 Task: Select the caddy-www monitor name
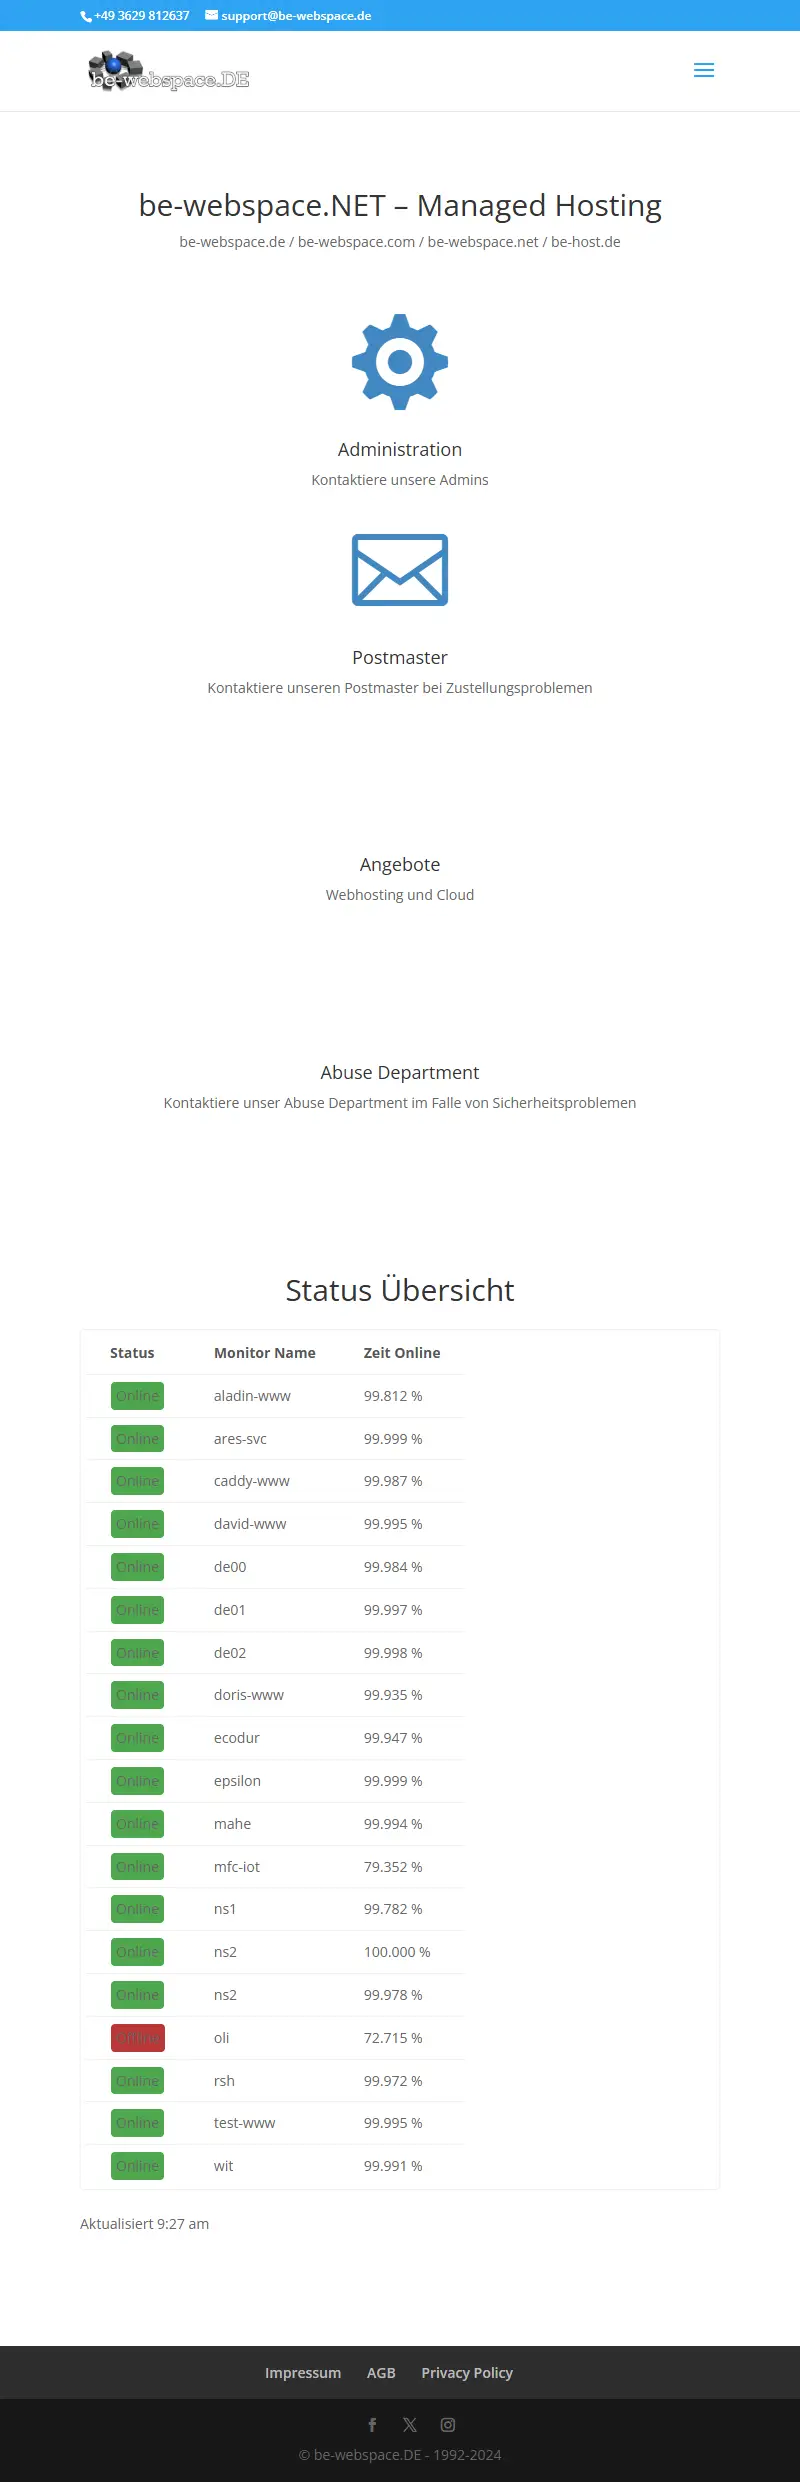(252, 1481)
